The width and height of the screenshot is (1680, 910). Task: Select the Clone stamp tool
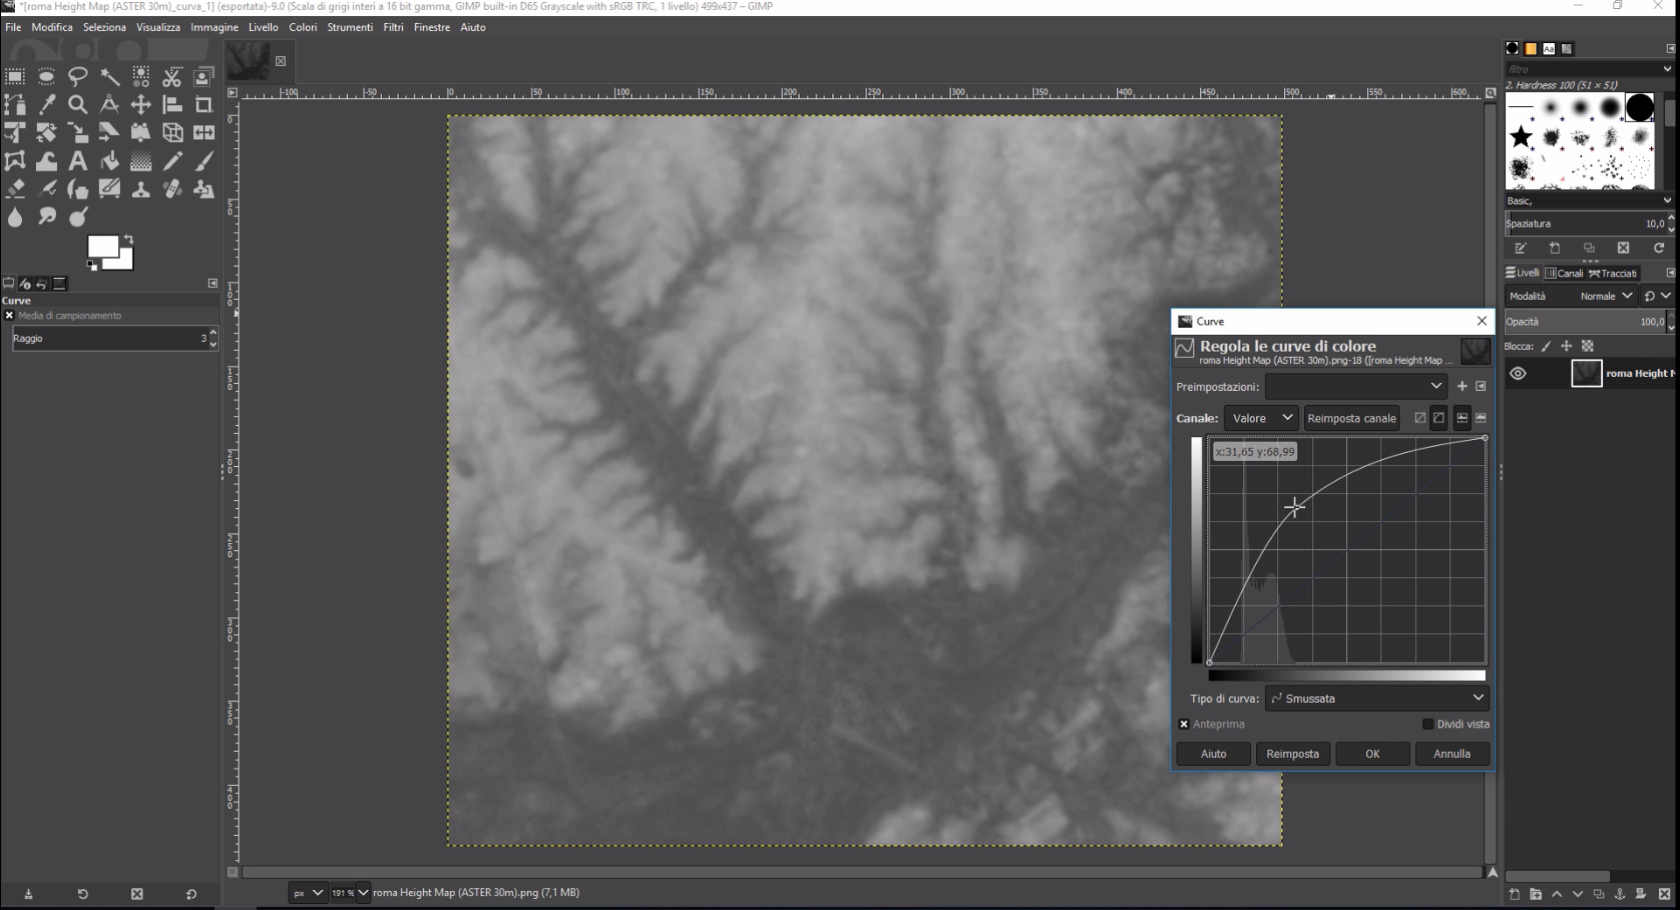pyautogui.click(x=140, y=189)
